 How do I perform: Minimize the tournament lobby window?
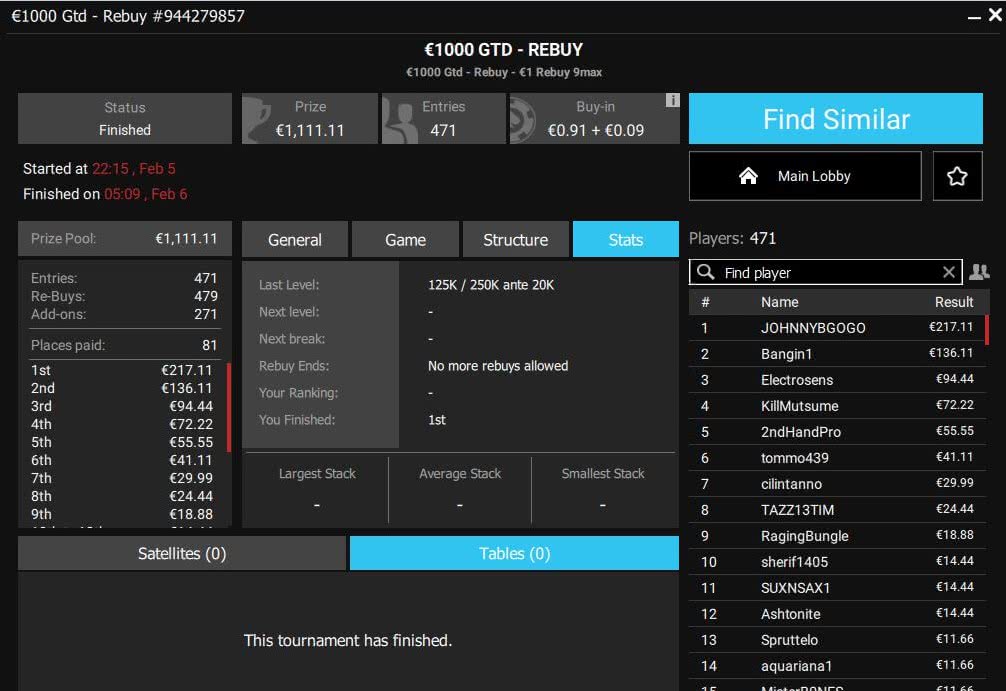pos(975,16)
